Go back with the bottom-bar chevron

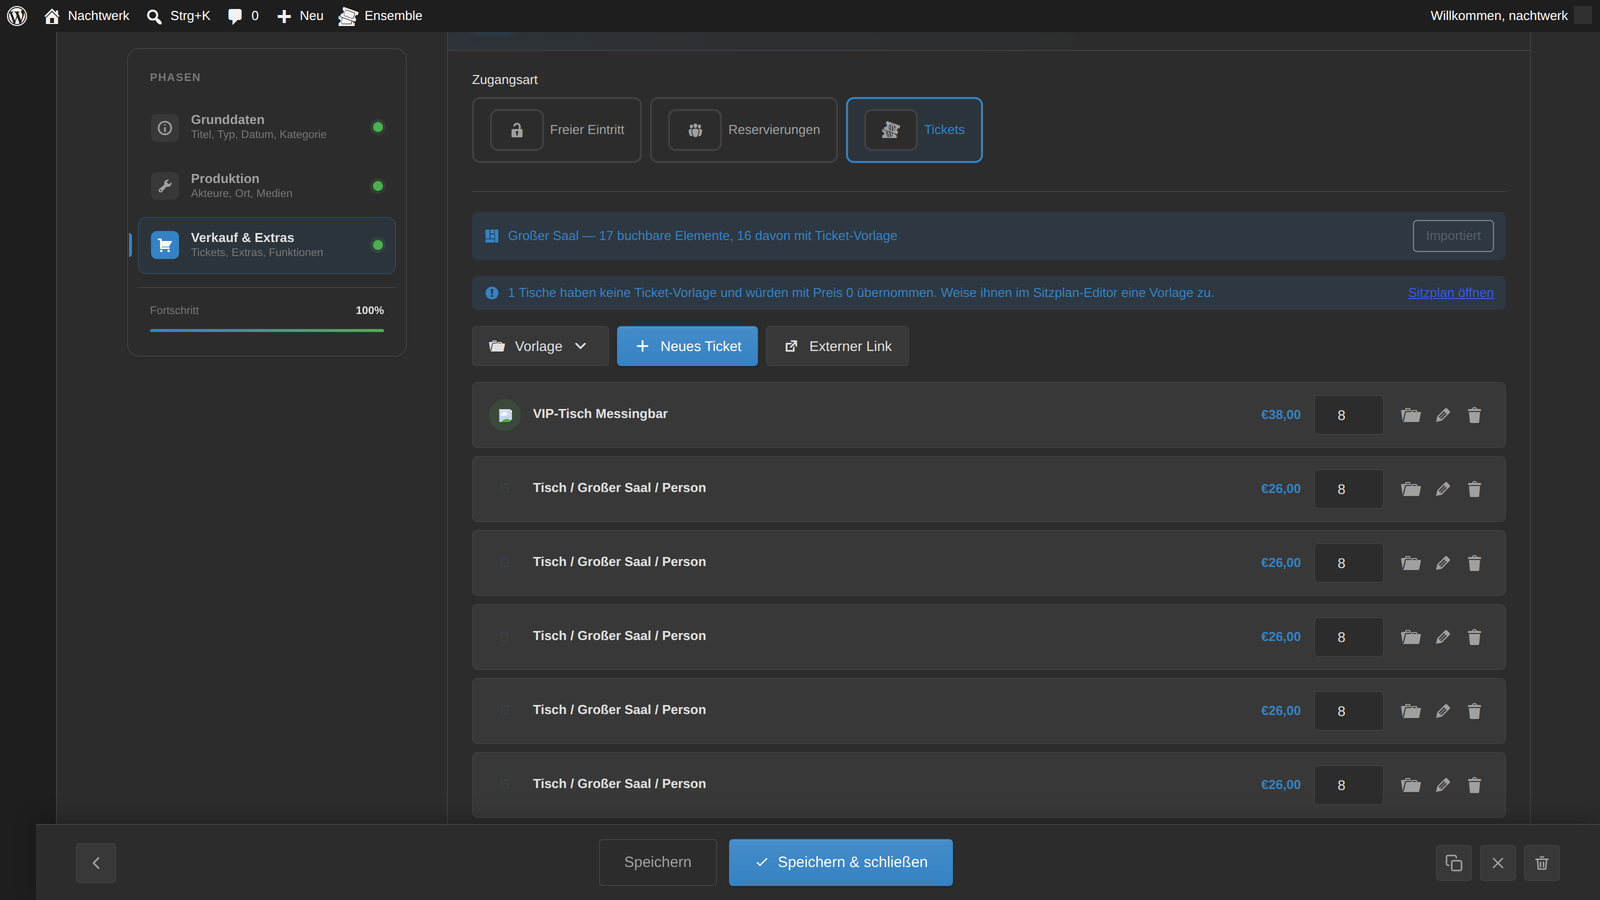tap(96, 863)
